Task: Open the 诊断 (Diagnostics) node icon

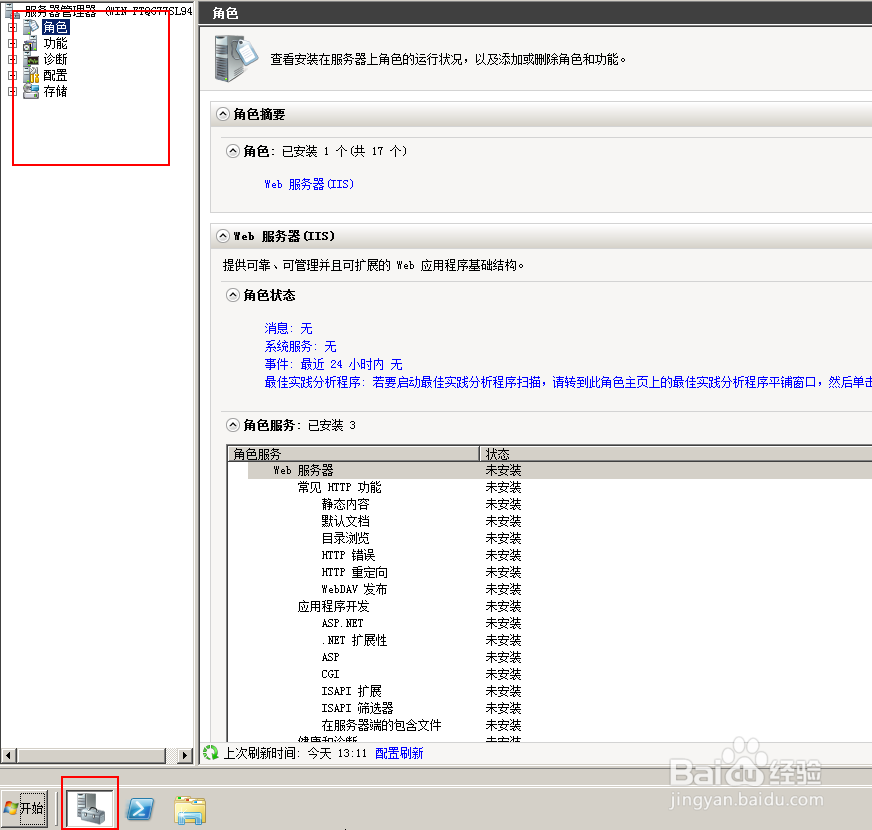Action: pyautogui.click(x=31, y=59)
